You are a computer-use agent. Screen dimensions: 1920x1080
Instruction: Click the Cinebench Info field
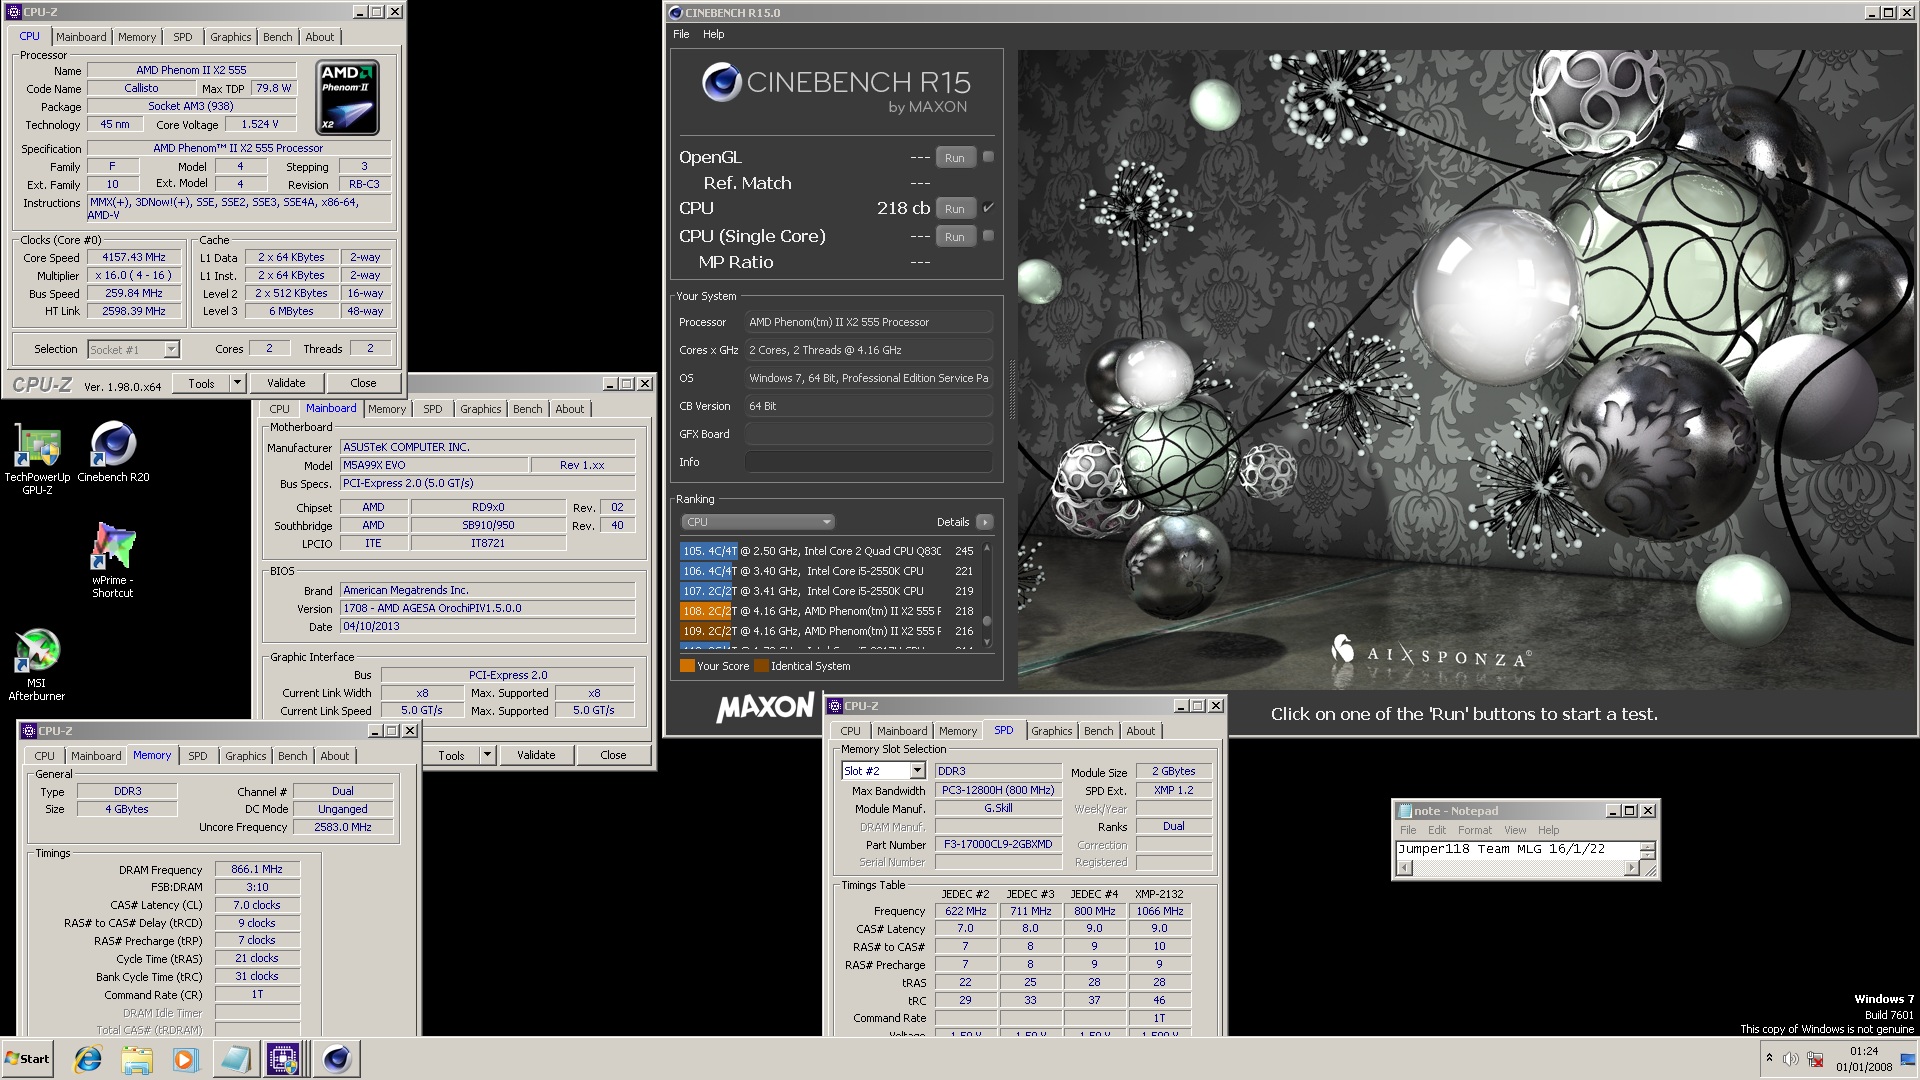(868, 462)
